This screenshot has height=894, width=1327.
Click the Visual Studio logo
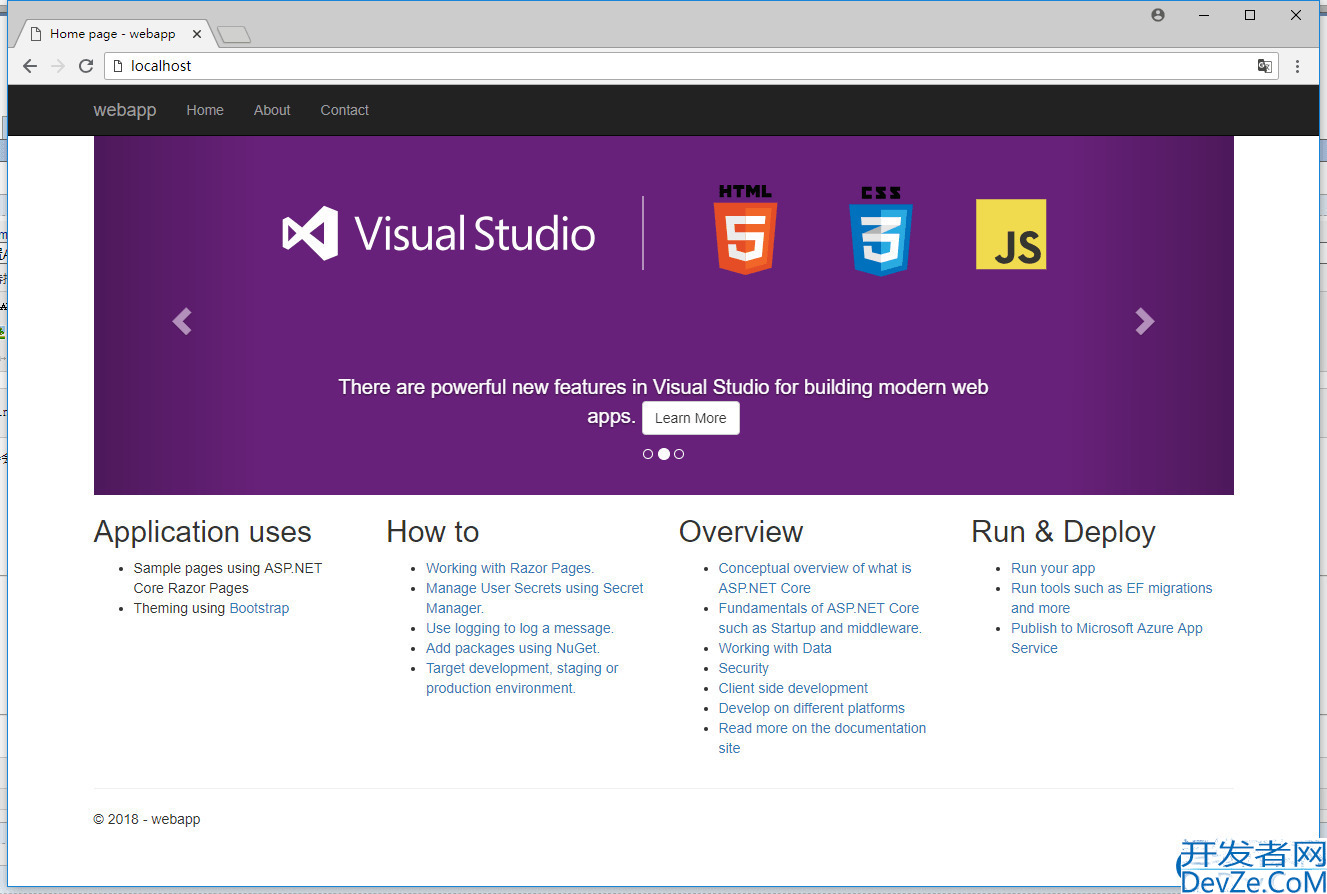point(437,233)
